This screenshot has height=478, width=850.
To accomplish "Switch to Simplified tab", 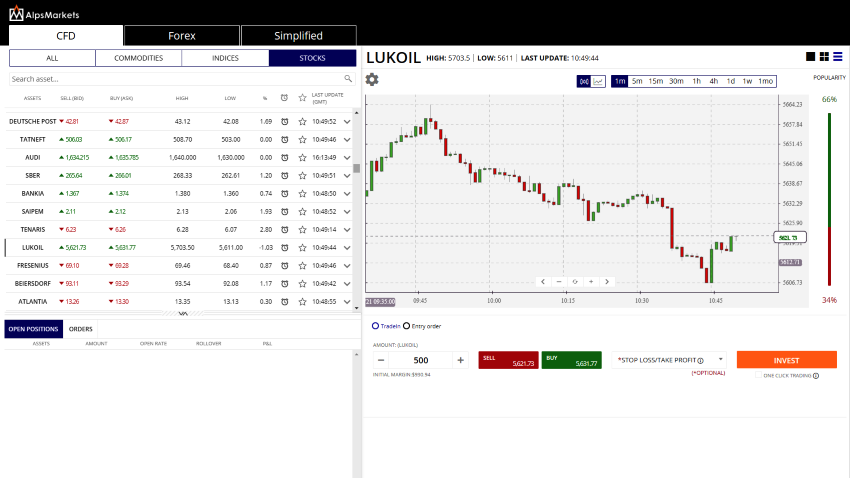I will point(298,36).
